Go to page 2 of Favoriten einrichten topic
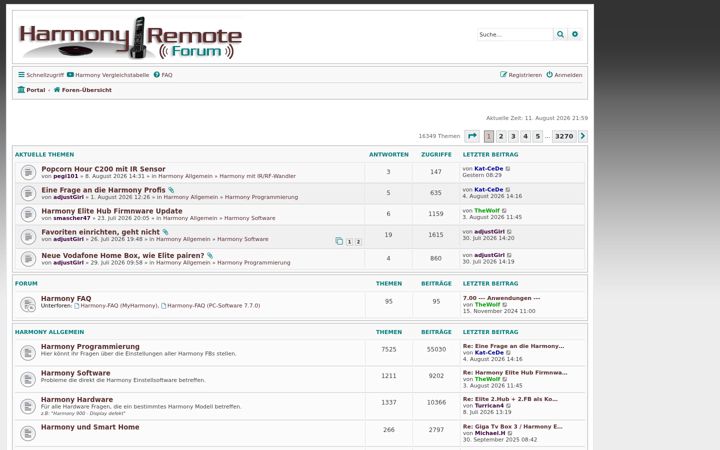Screen dimensions: 720x450 pyautogui.click(x=358, y=242)
